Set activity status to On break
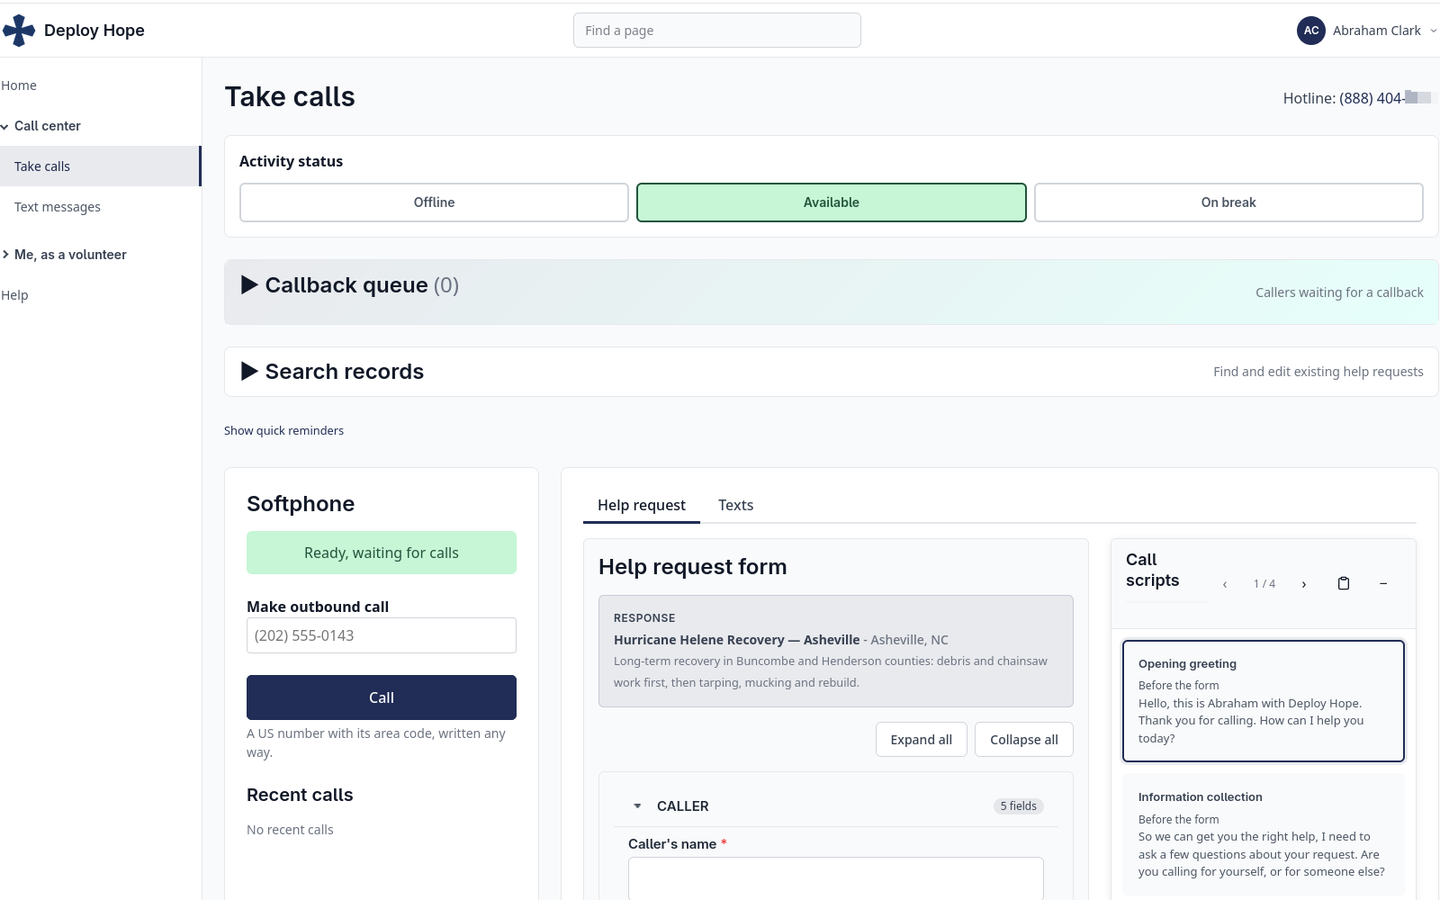Image resolution: width=1440 pixels, height=900 pixels. [1228, 202]
